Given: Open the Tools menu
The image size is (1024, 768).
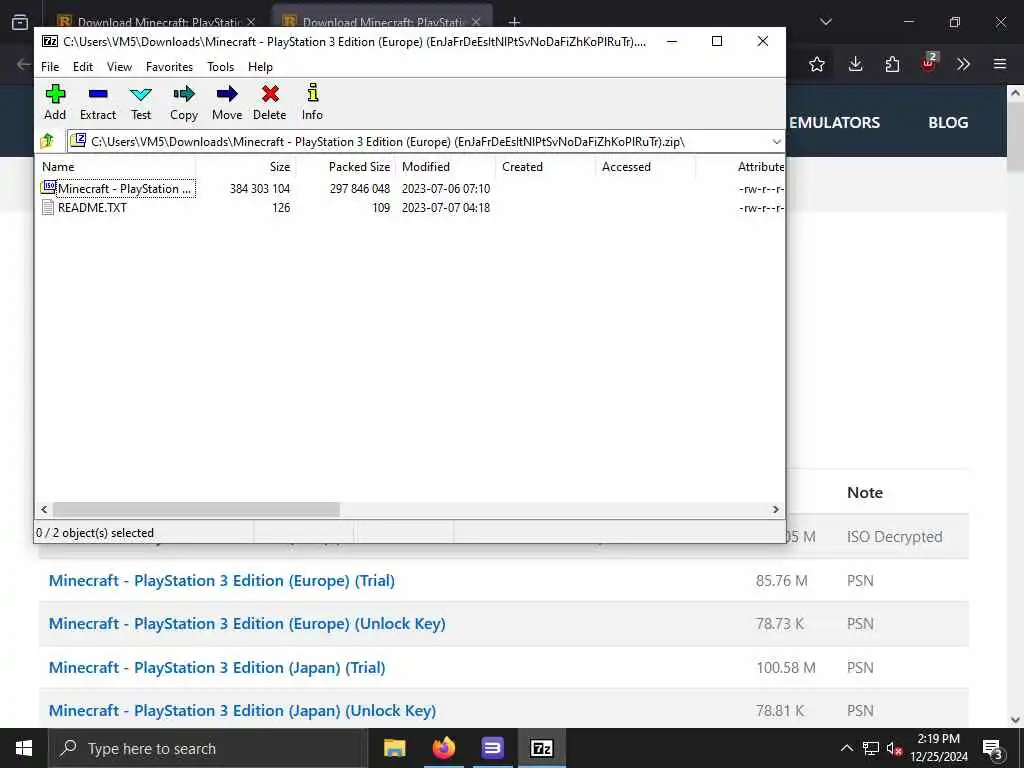Looking at the screenshot, I should click(x=221, y=67).
